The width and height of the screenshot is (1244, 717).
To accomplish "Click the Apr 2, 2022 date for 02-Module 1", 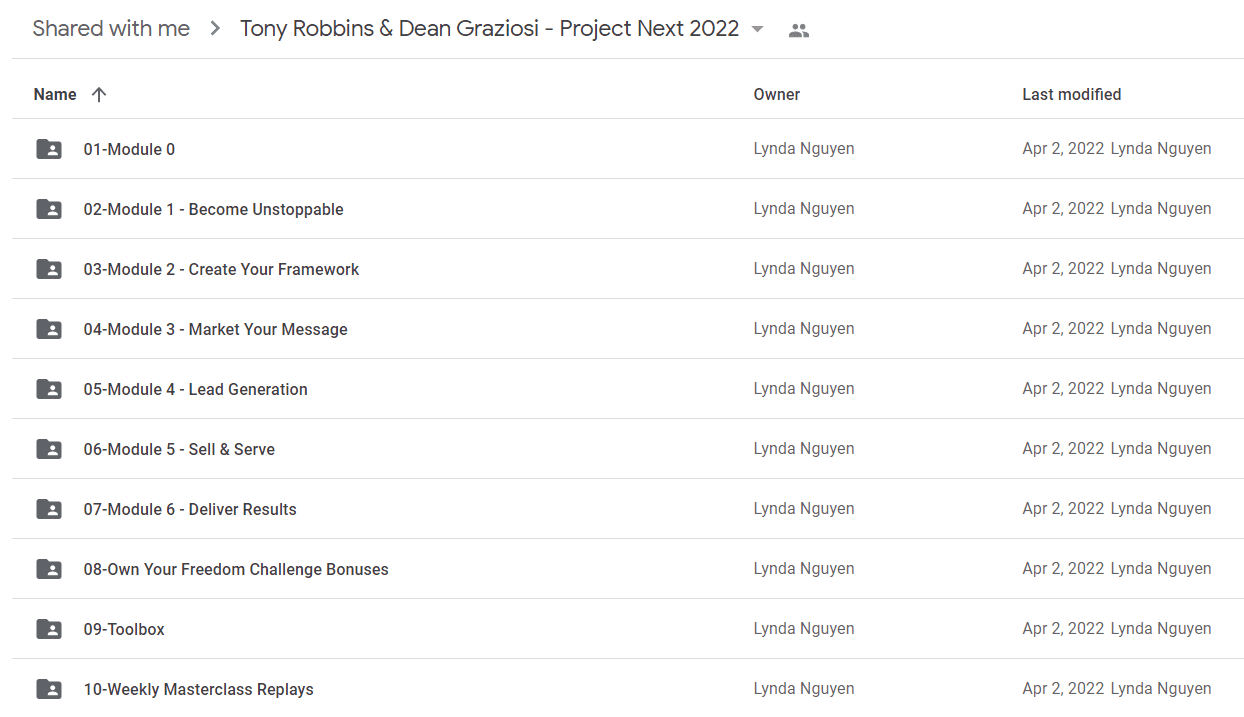I will [x=1063, y=209].
